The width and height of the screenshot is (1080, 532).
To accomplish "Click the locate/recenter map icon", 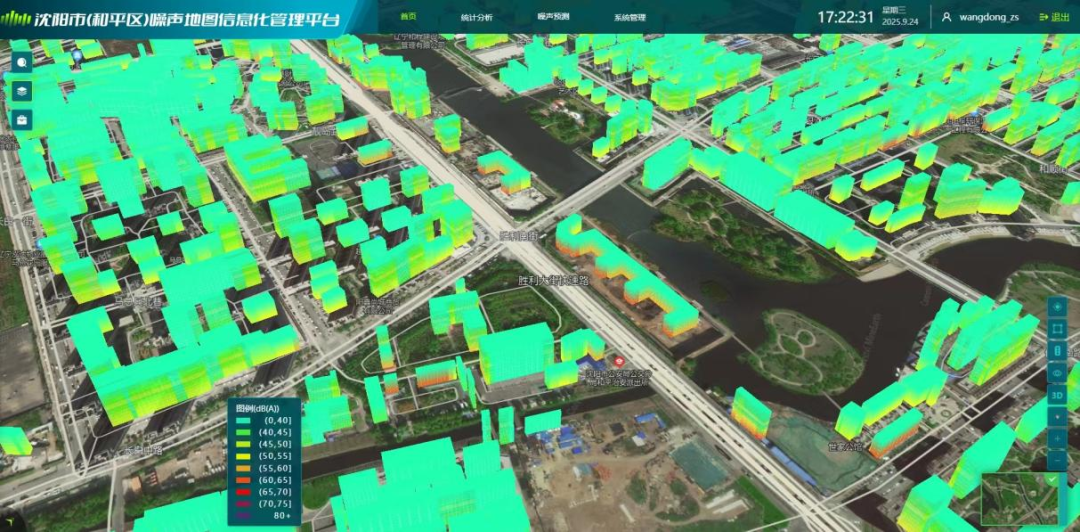I will tap(1057, 306).
